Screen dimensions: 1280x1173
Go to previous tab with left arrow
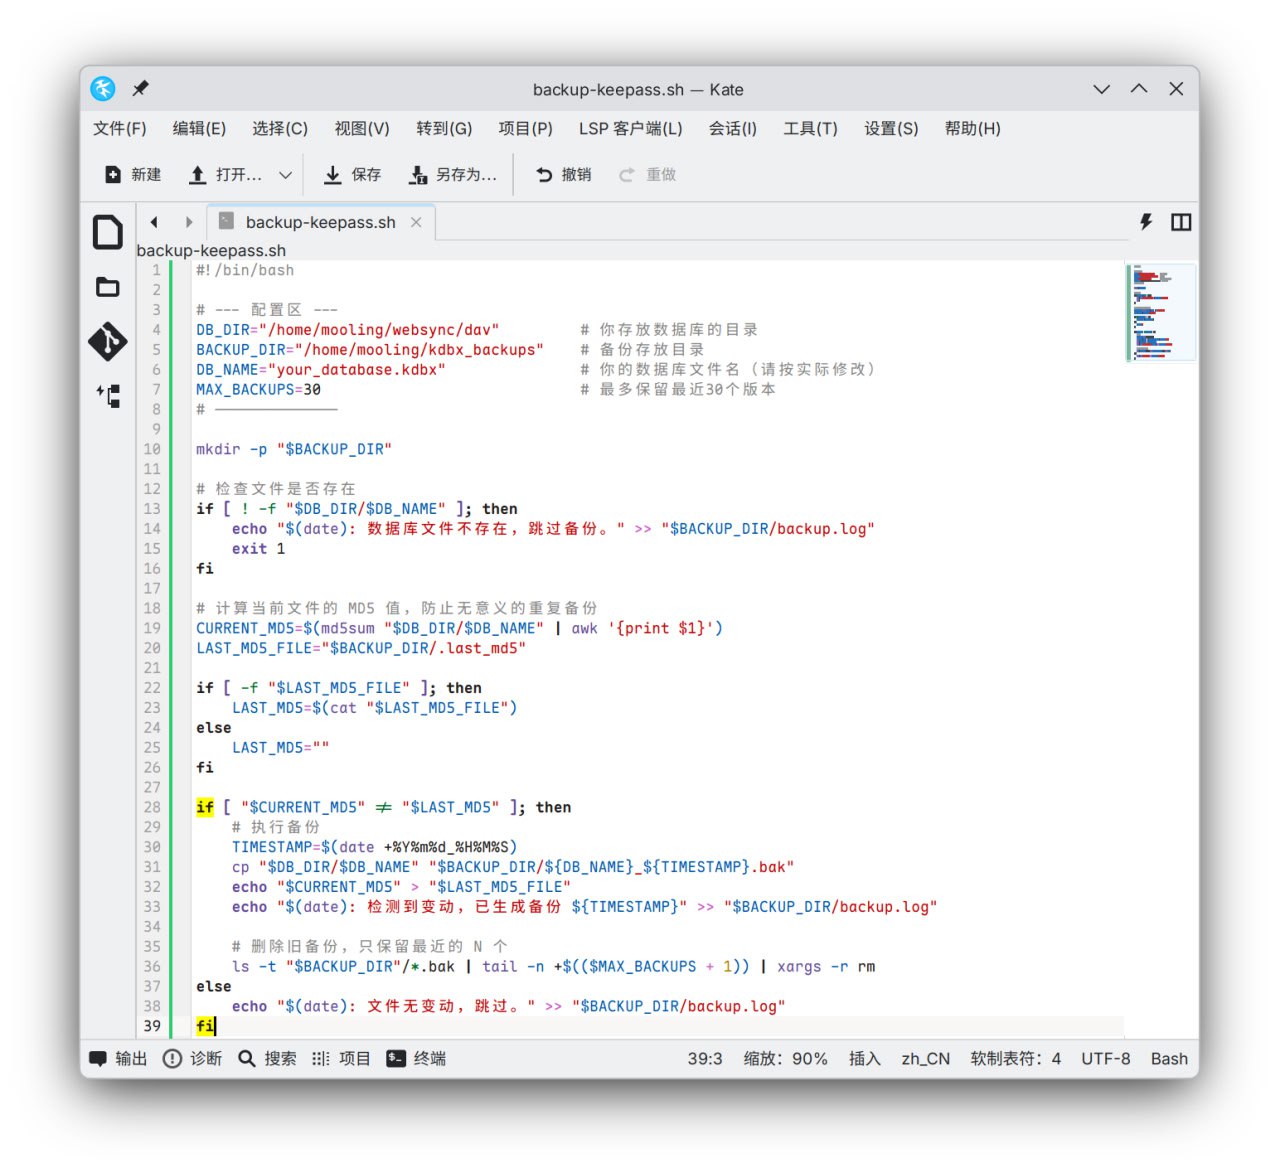(x=154, y=222)
